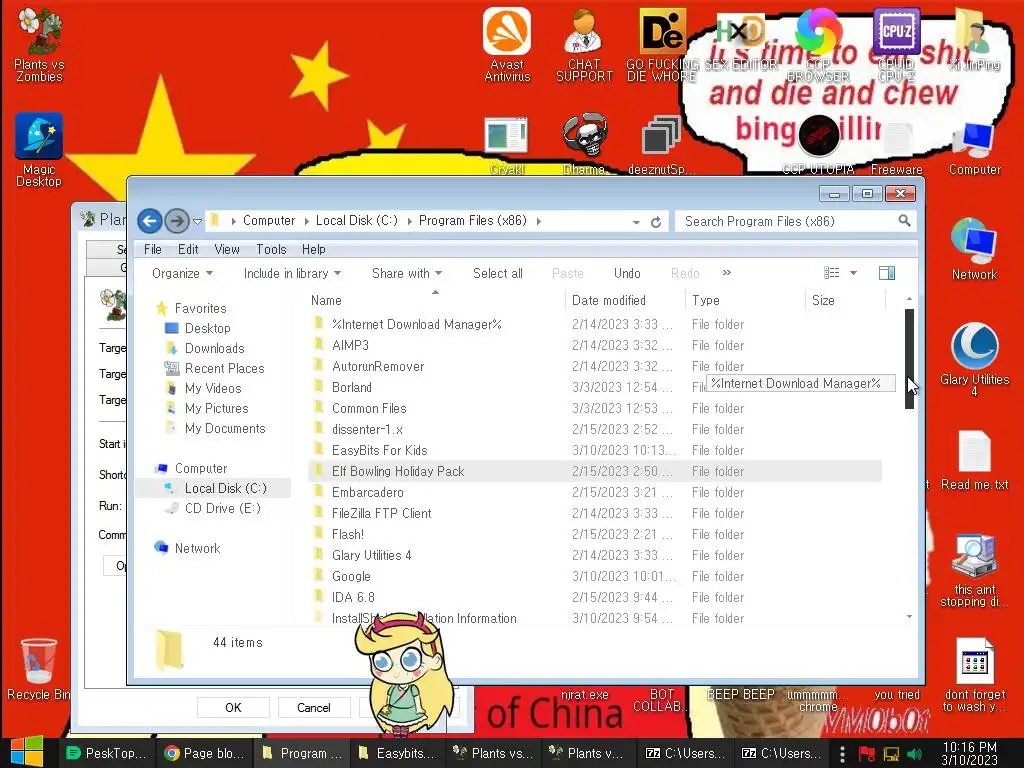Toggle the preview pane icon
Viewport: 1024px width, 768px height.
tap(887, 273)
